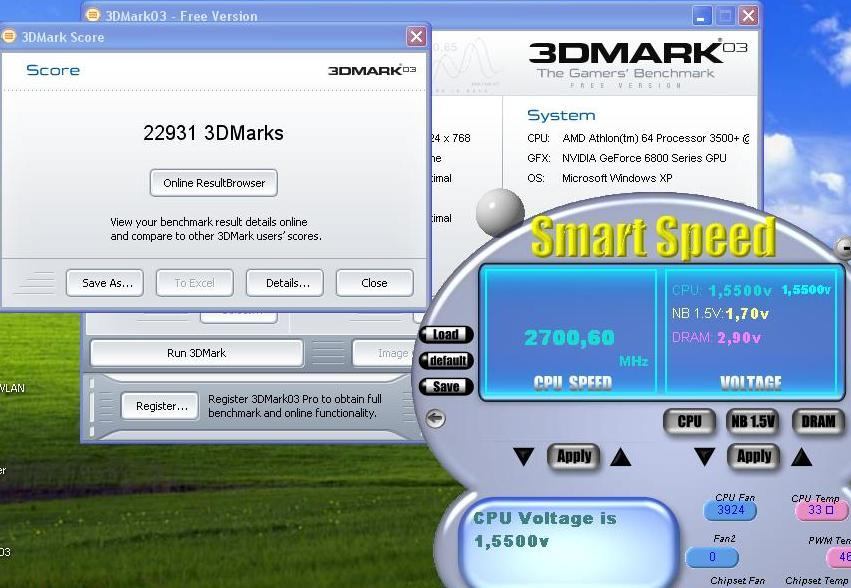Close the 3DMark Score dialog with X
The width and height of the screenshot is (851, 588).
[416, 36]
